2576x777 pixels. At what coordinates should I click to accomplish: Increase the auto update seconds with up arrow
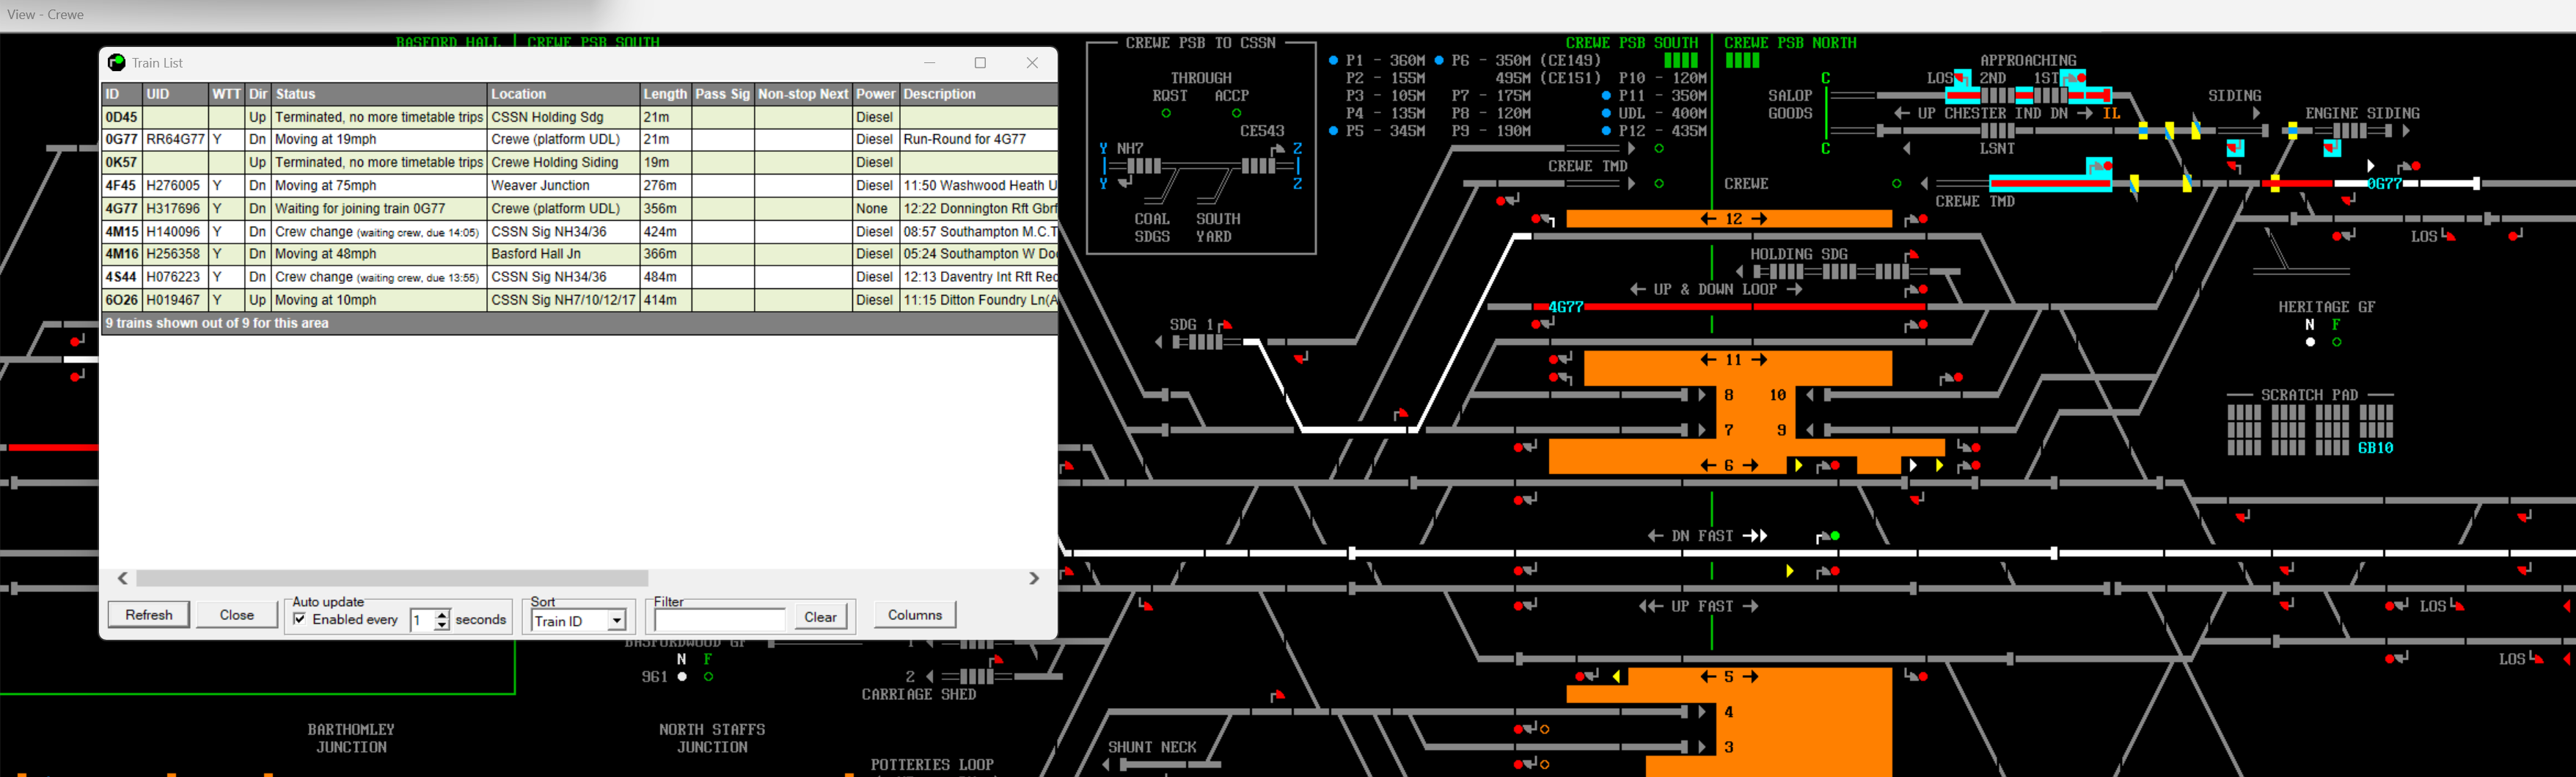(x=442, y=615)
